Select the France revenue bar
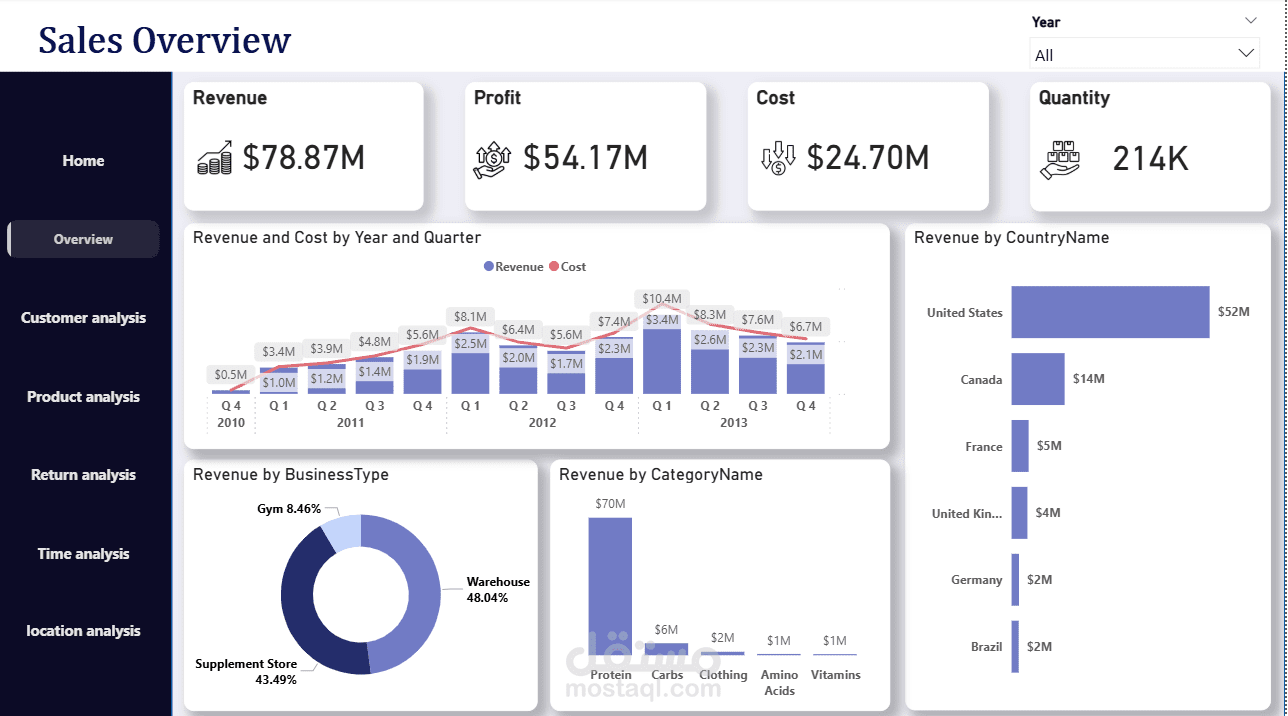The height and width of the screenshot is (716, 1288). pos(1019,446)
